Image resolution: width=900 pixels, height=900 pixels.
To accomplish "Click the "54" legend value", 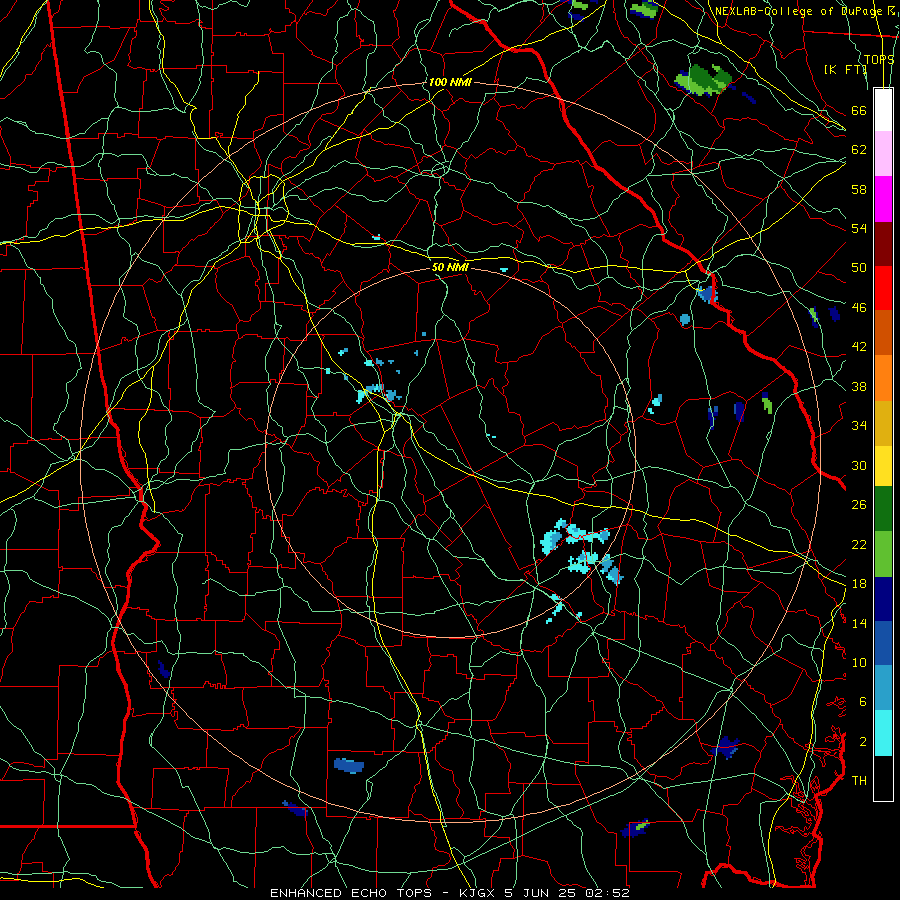I will pos(859,228).
